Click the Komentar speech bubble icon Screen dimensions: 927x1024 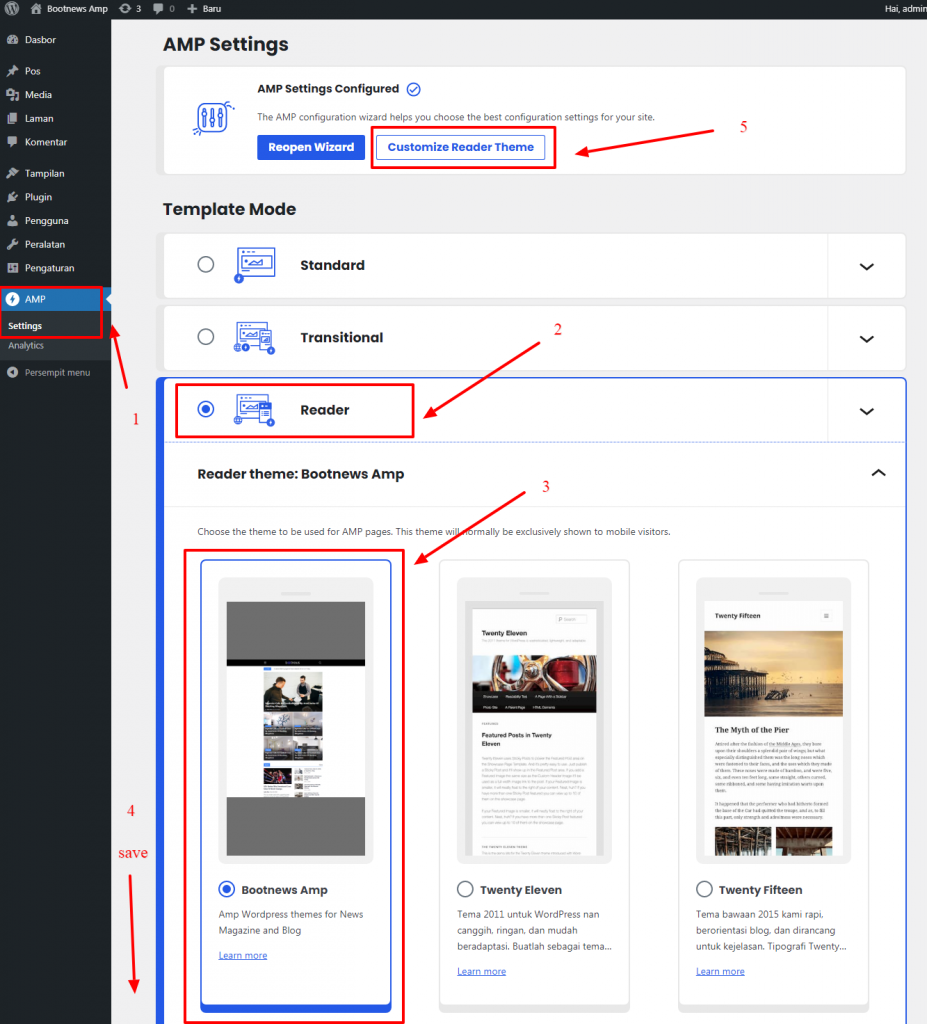[x=12, y=142]
